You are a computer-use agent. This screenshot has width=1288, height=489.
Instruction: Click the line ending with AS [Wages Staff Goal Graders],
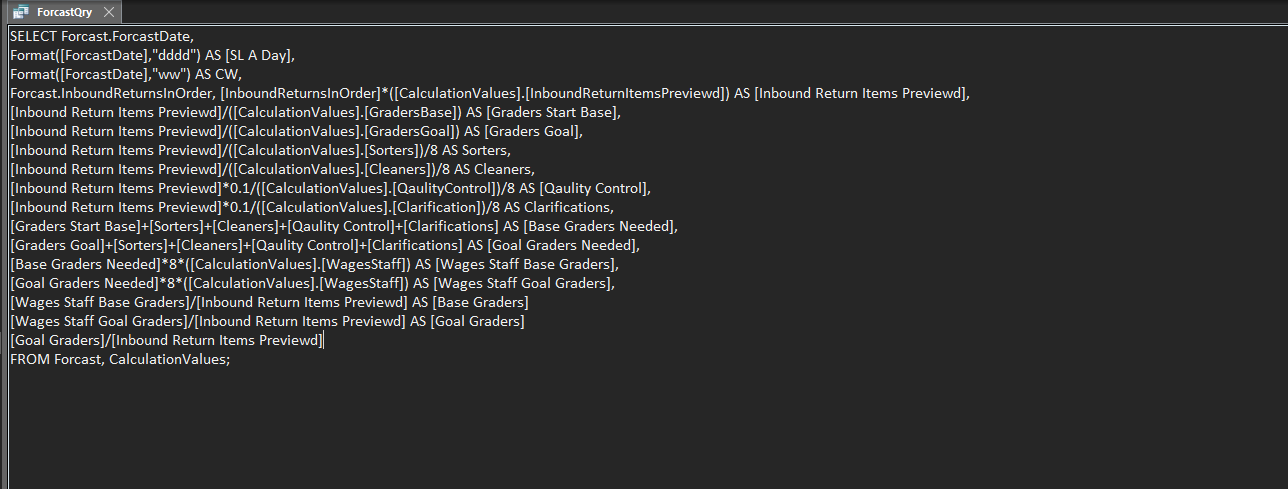point(312,283)
